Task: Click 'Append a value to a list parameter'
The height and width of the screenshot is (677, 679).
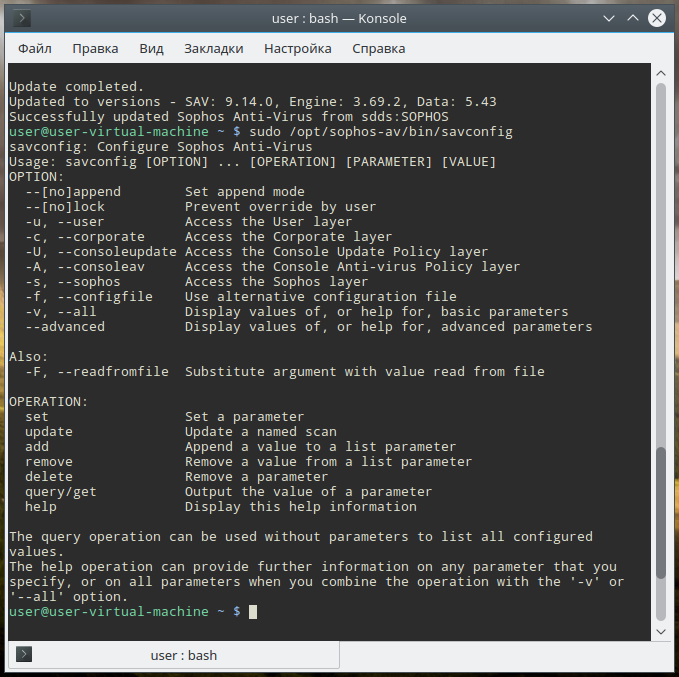Action: [320, 447]
